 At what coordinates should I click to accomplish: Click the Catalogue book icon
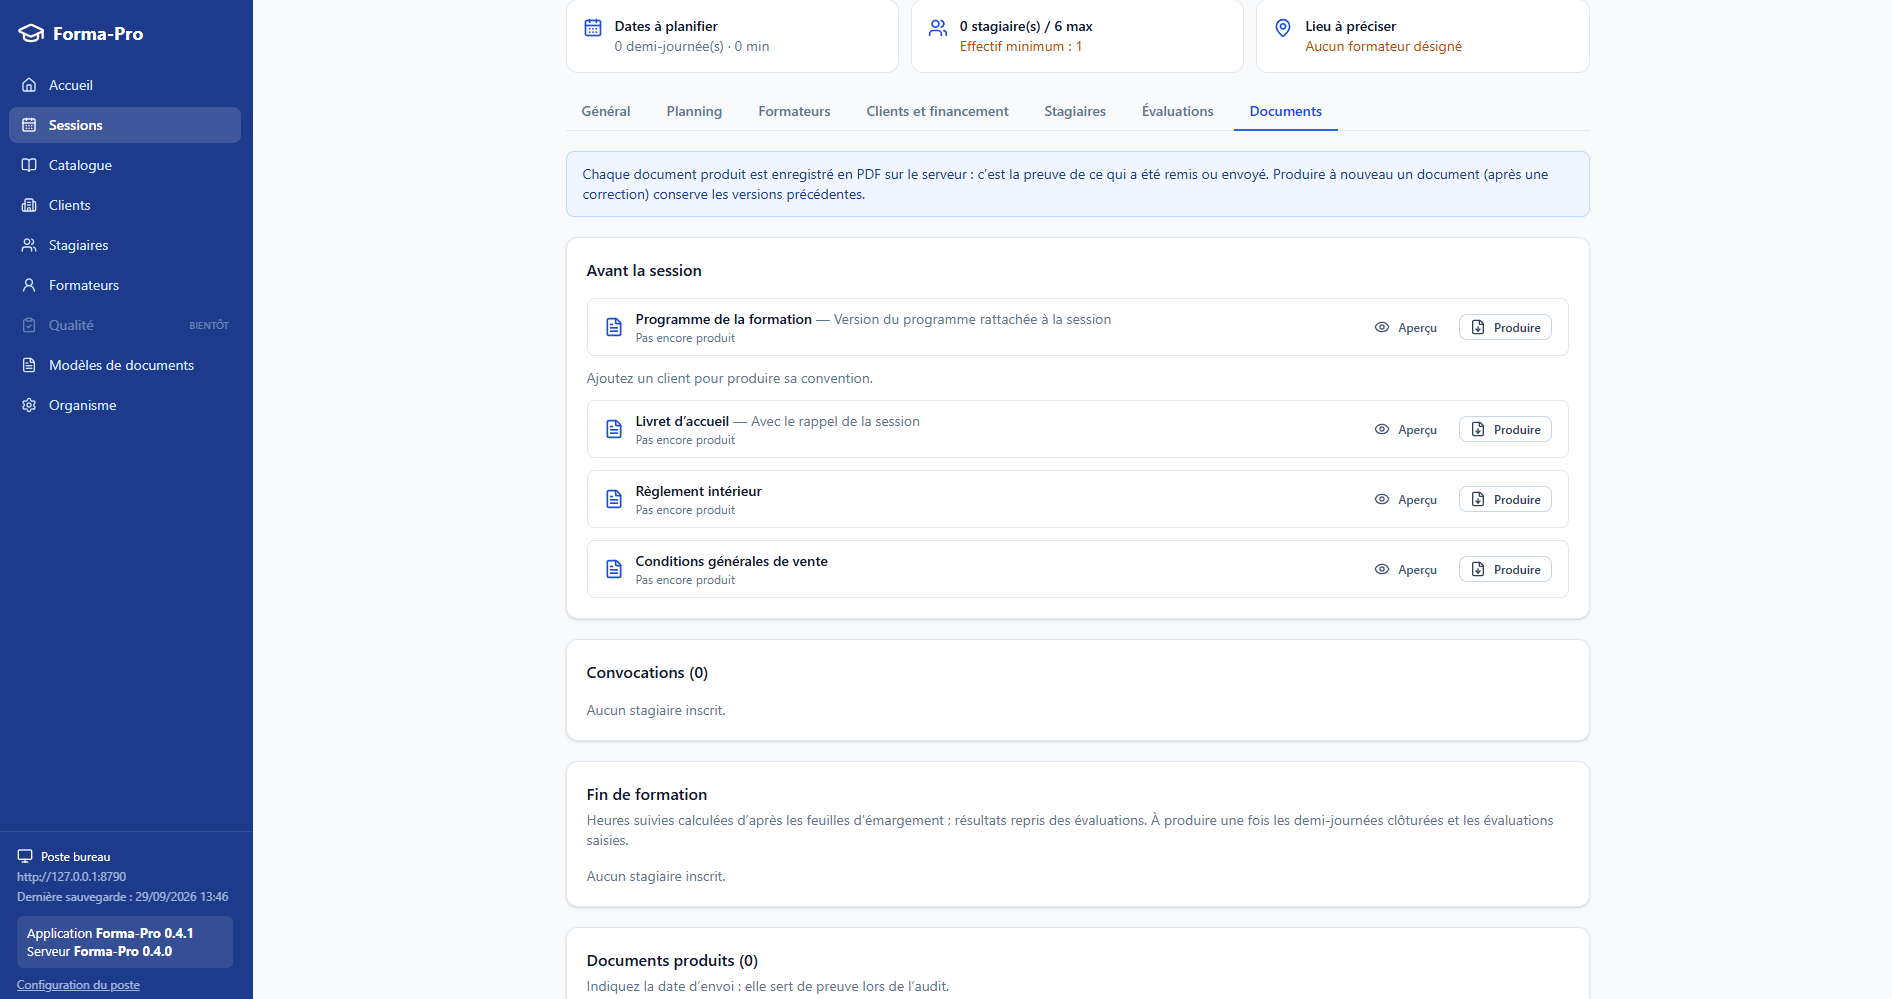[x=29, y=165]
